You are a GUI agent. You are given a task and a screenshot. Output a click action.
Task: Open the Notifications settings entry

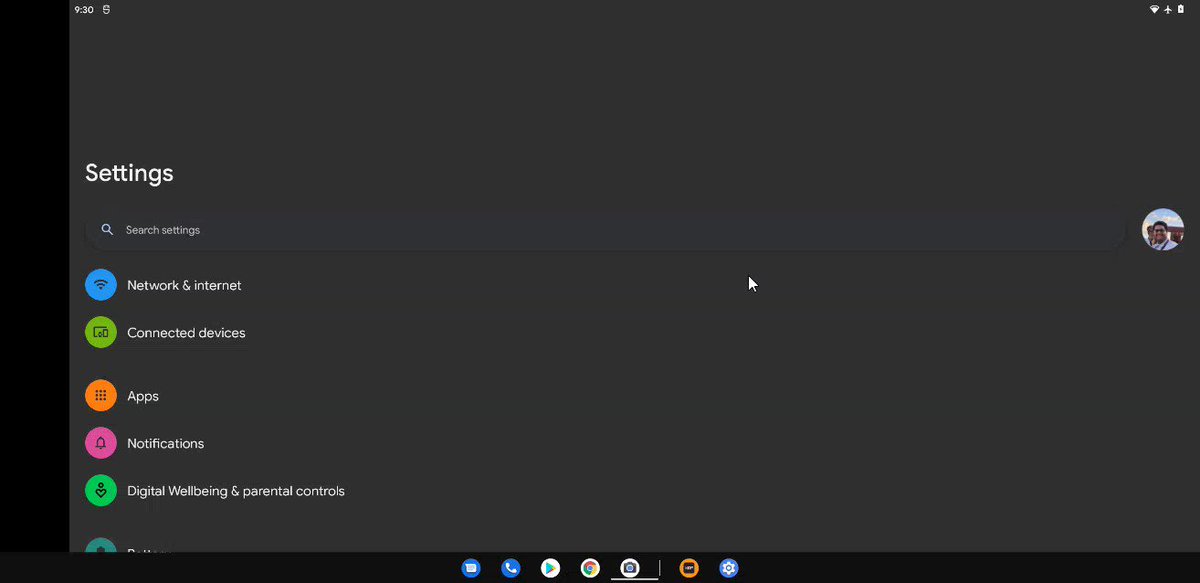[x=165, y=443]
